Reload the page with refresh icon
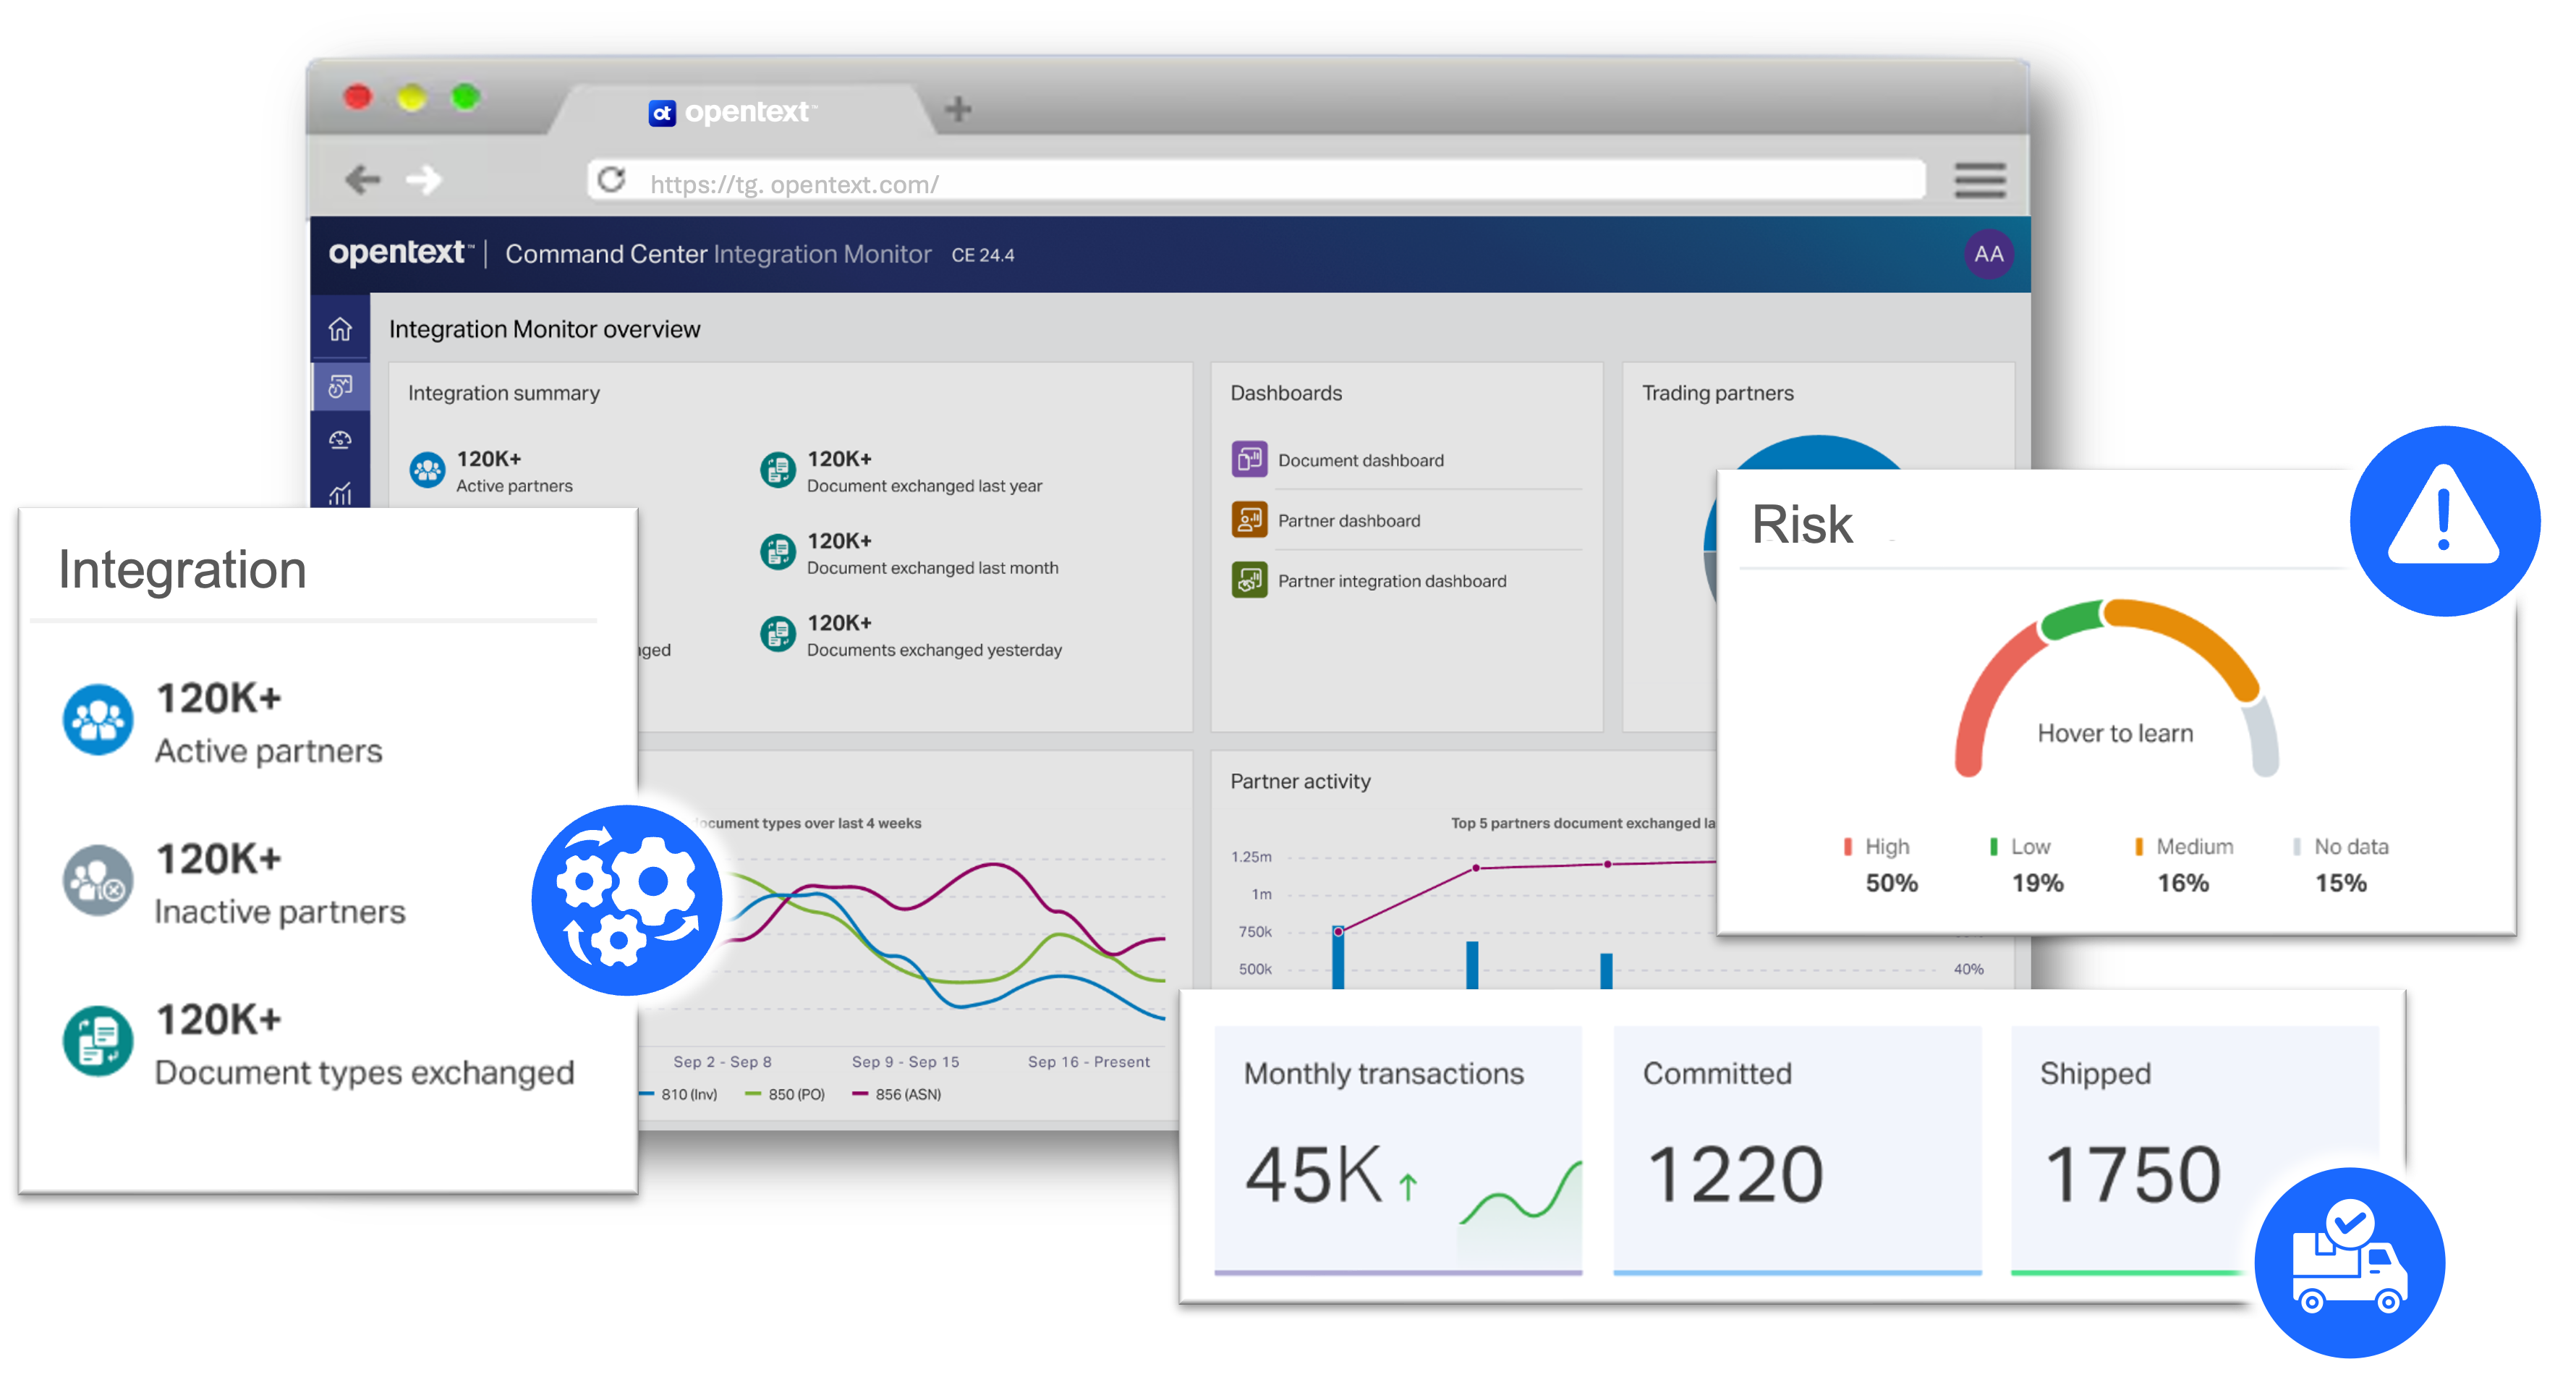2576x1393 pixels. click(611, 180)
